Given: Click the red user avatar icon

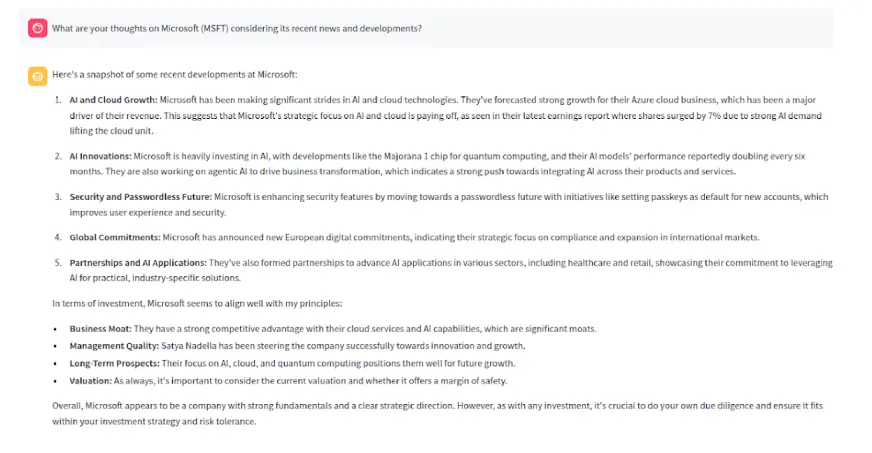Looking at the screenshot, I should coord(37,28).
